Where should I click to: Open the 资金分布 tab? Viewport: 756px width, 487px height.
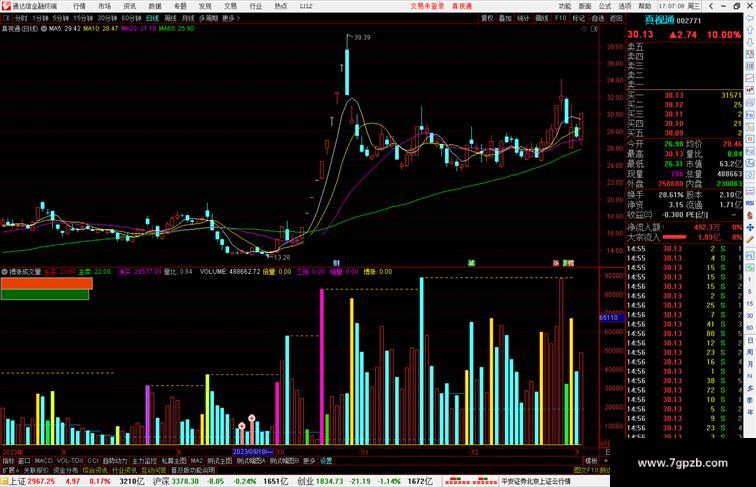(x=65, y=470)
